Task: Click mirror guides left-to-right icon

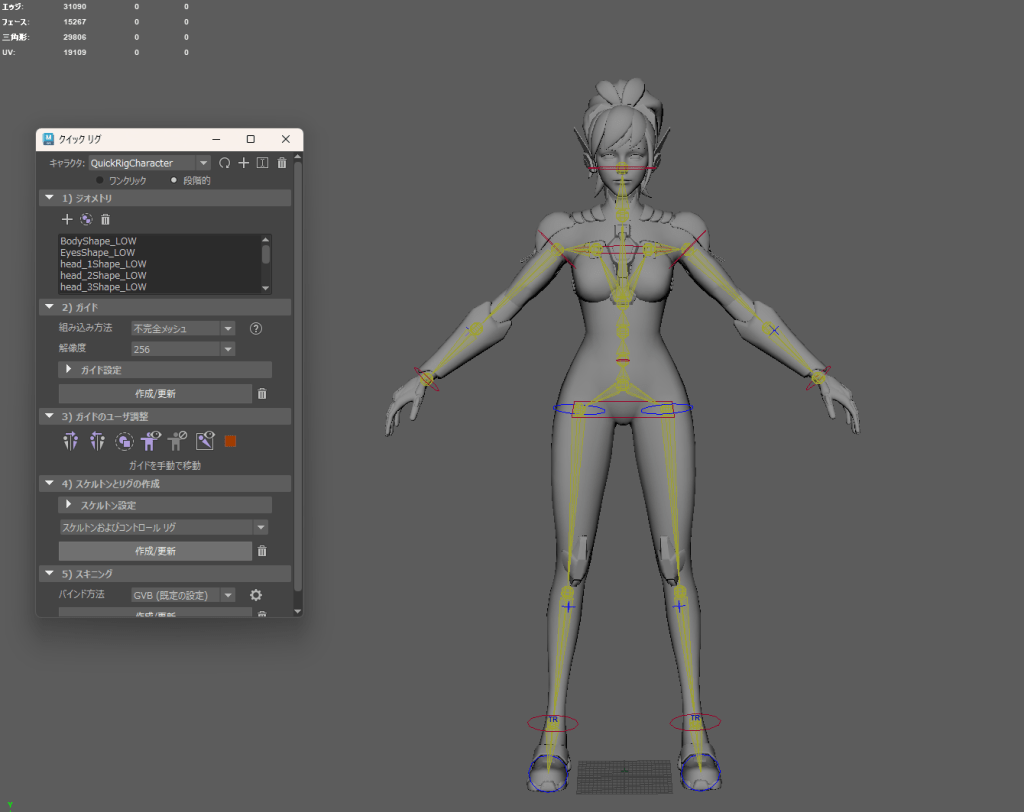Action: (x=70, y=440)
